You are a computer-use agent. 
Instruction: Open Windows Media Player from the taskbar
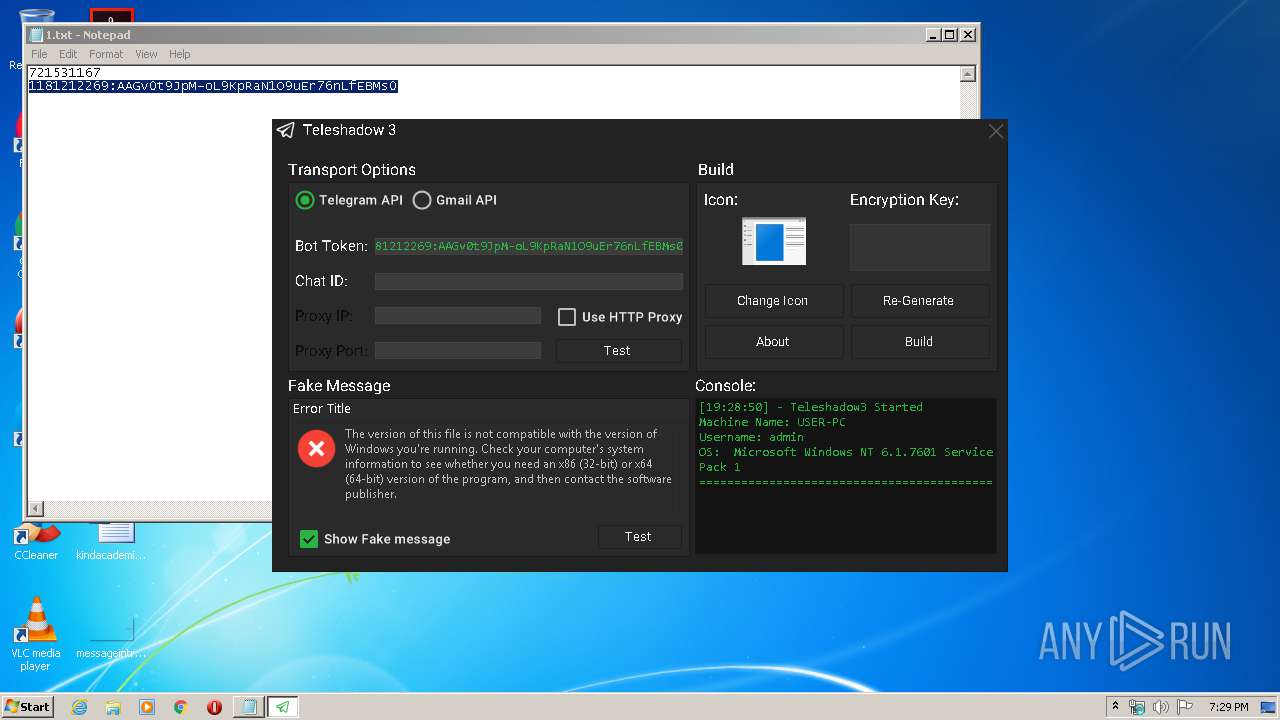pyautogui.click(x=147, y=707)
